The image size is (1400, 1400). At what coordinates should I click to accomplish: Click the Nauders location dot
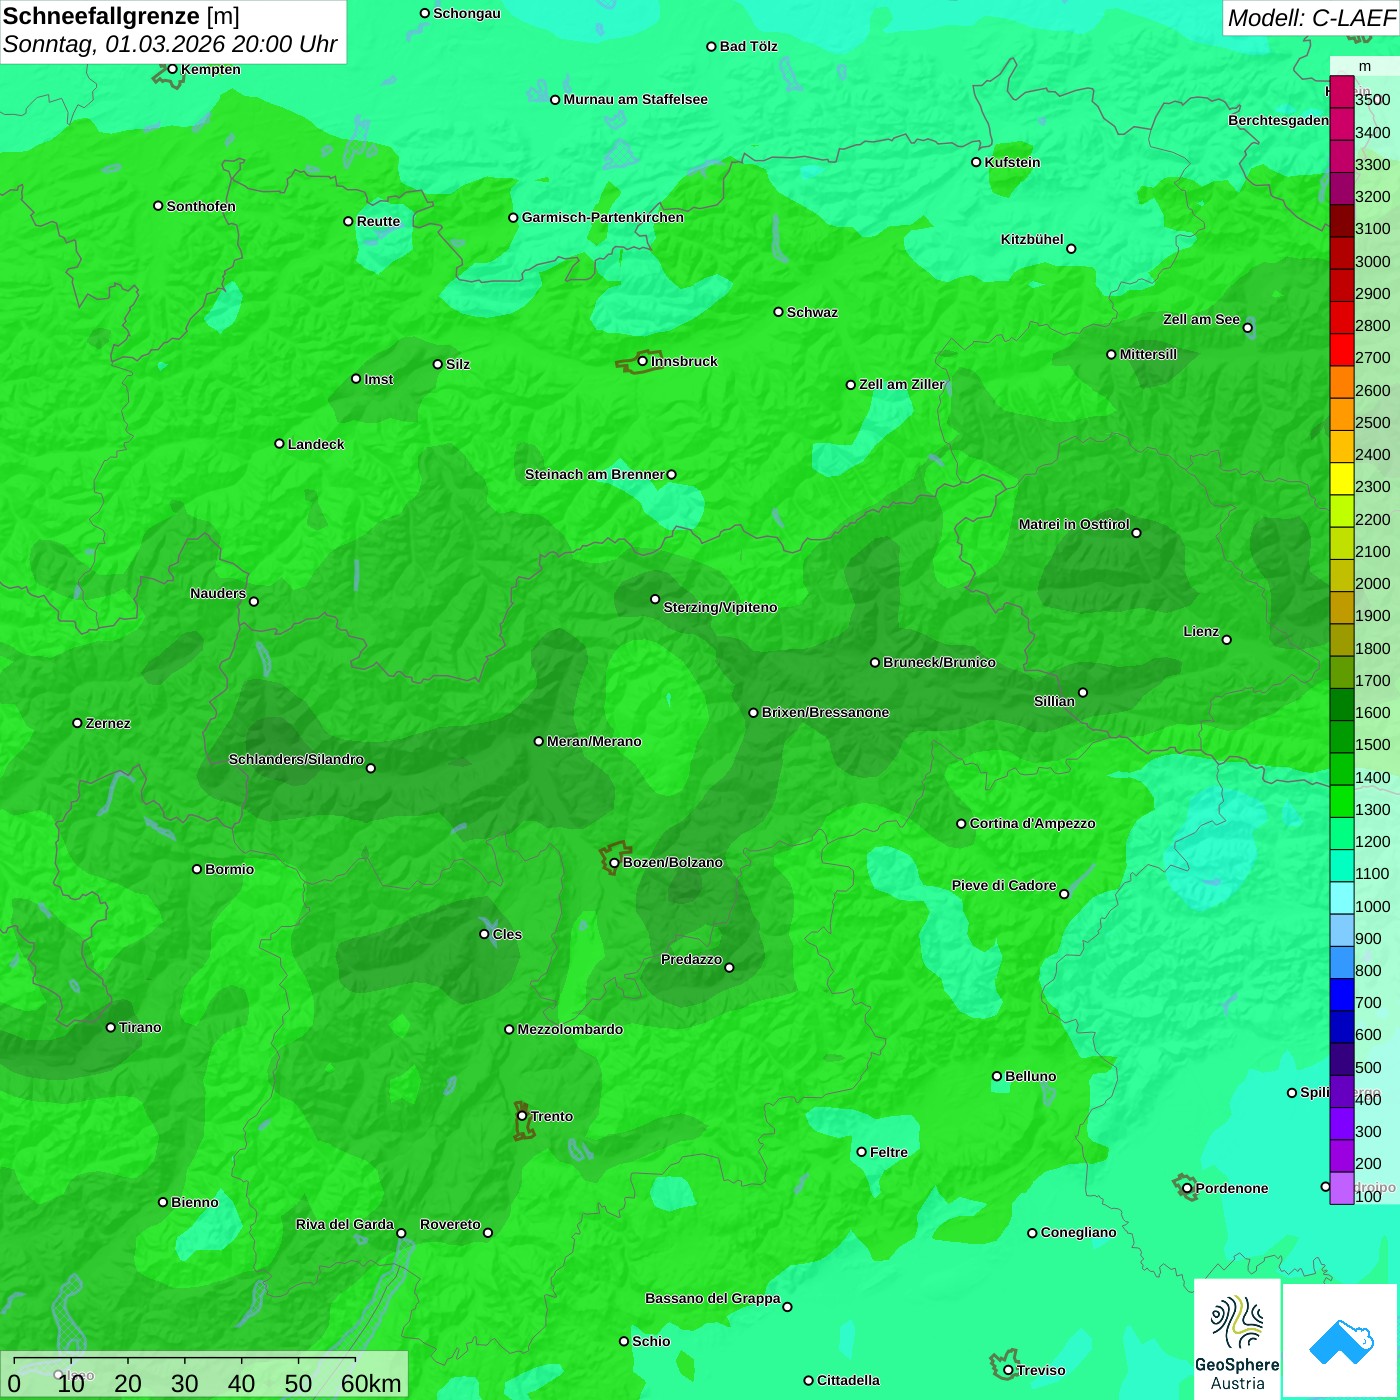pyautogui.click(x=254, y=601)
